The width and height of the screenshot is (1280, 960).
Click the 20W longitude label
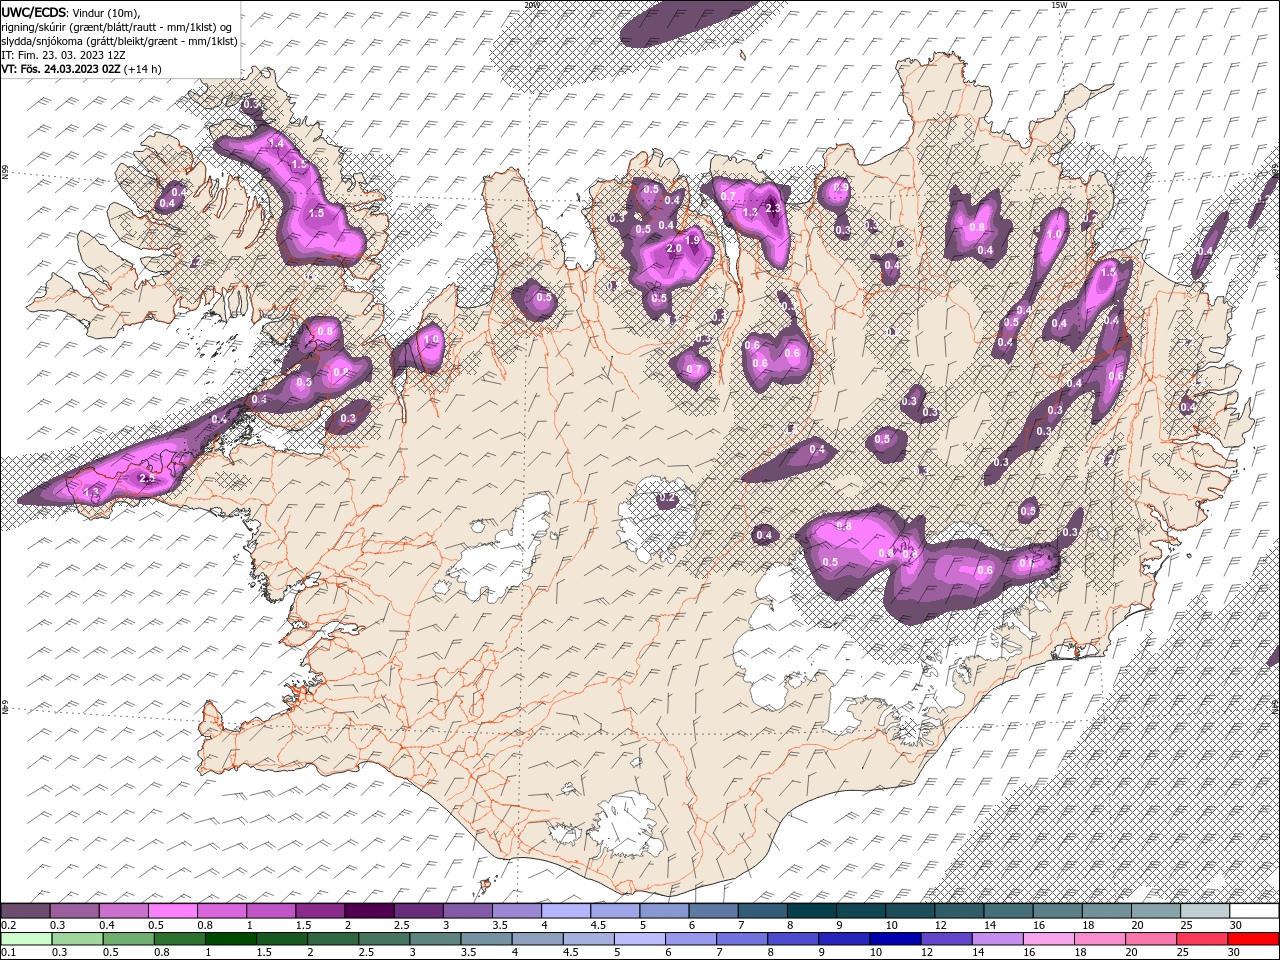point(532,5)
